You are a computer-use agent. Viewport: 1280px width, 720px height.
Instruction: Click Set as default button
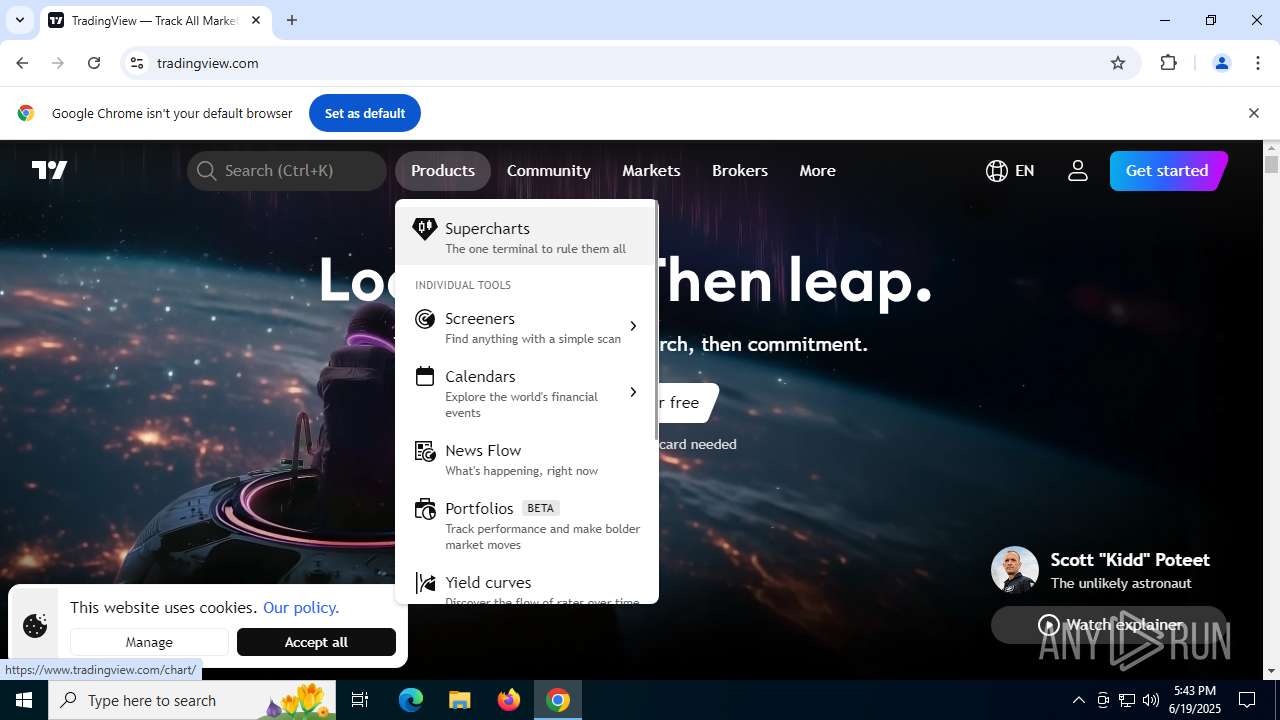[365, 113]
